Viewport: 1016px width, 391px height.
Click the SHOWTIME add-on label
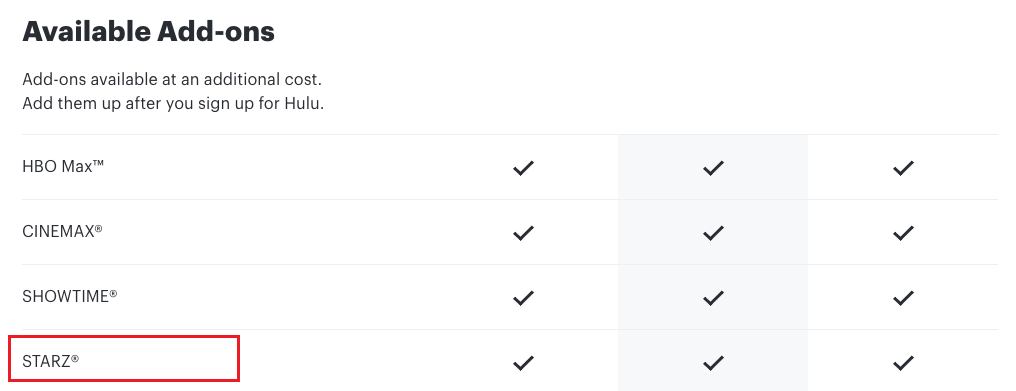click(x=70, y=296)
